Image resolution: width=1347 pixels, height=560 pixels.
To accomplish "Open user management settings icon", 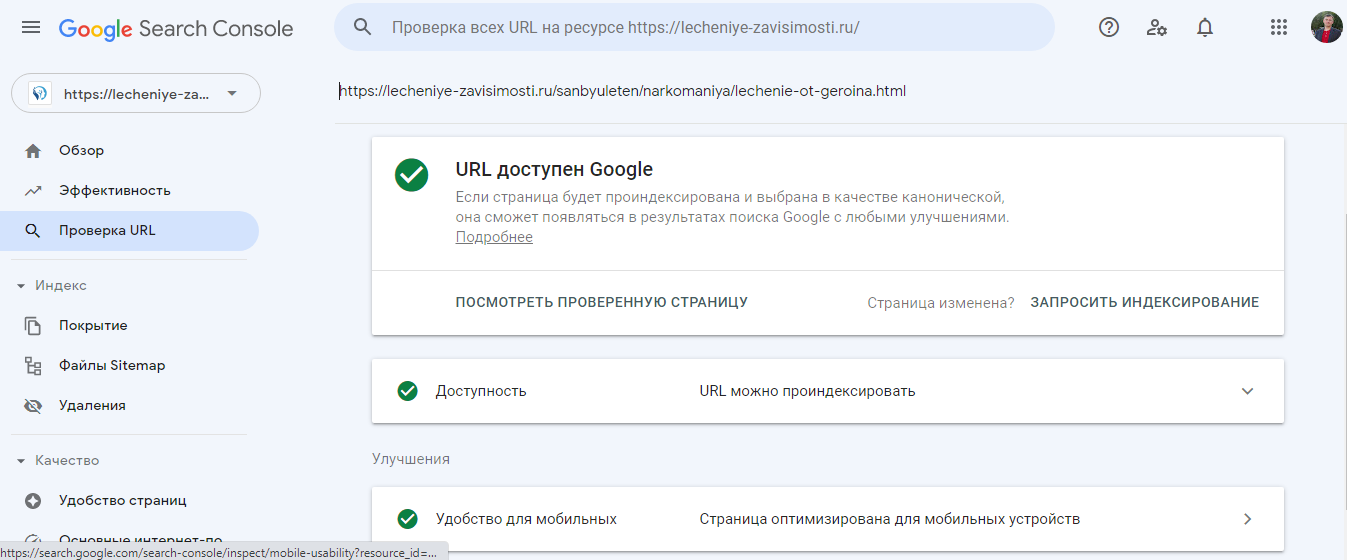I will pos(1157,27).
